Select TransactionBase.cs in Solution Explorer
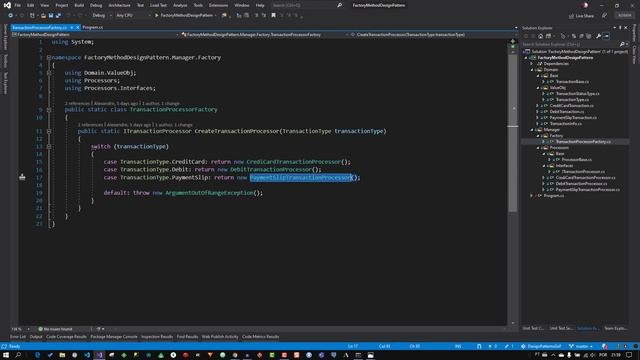Viewport: 640px width, 360px height. pos(572,82)
